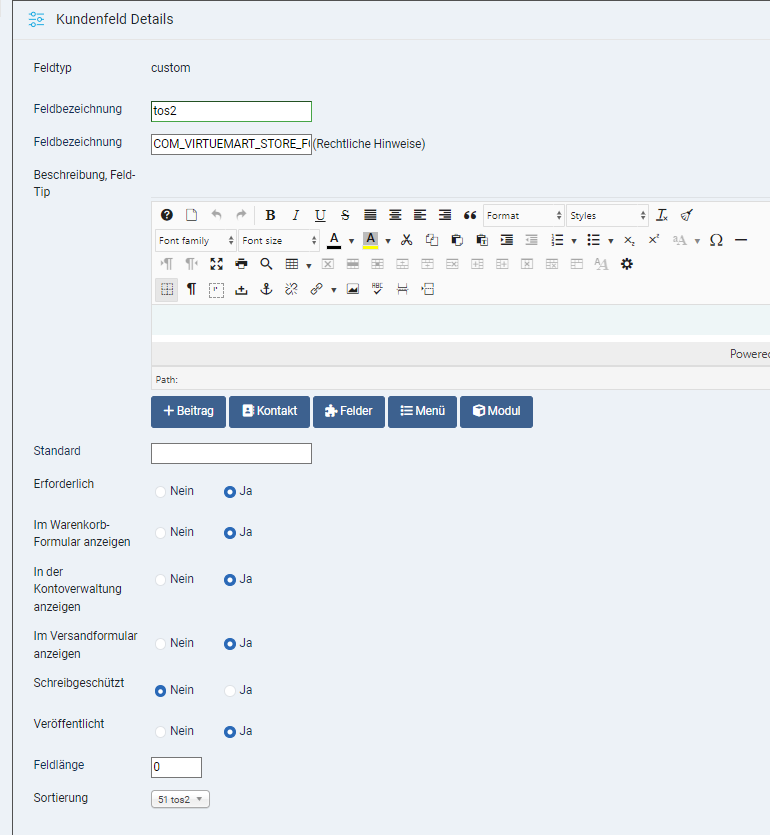Click the Feldlänge input field

pos(176,767)
